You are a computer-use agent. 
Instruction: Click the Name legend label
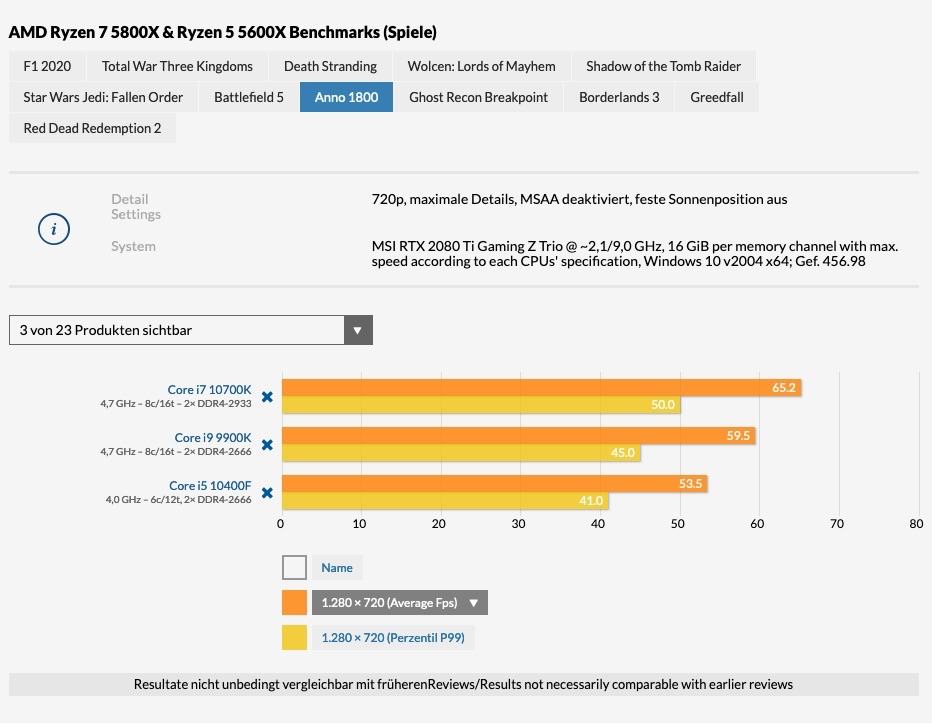point(337,568)
